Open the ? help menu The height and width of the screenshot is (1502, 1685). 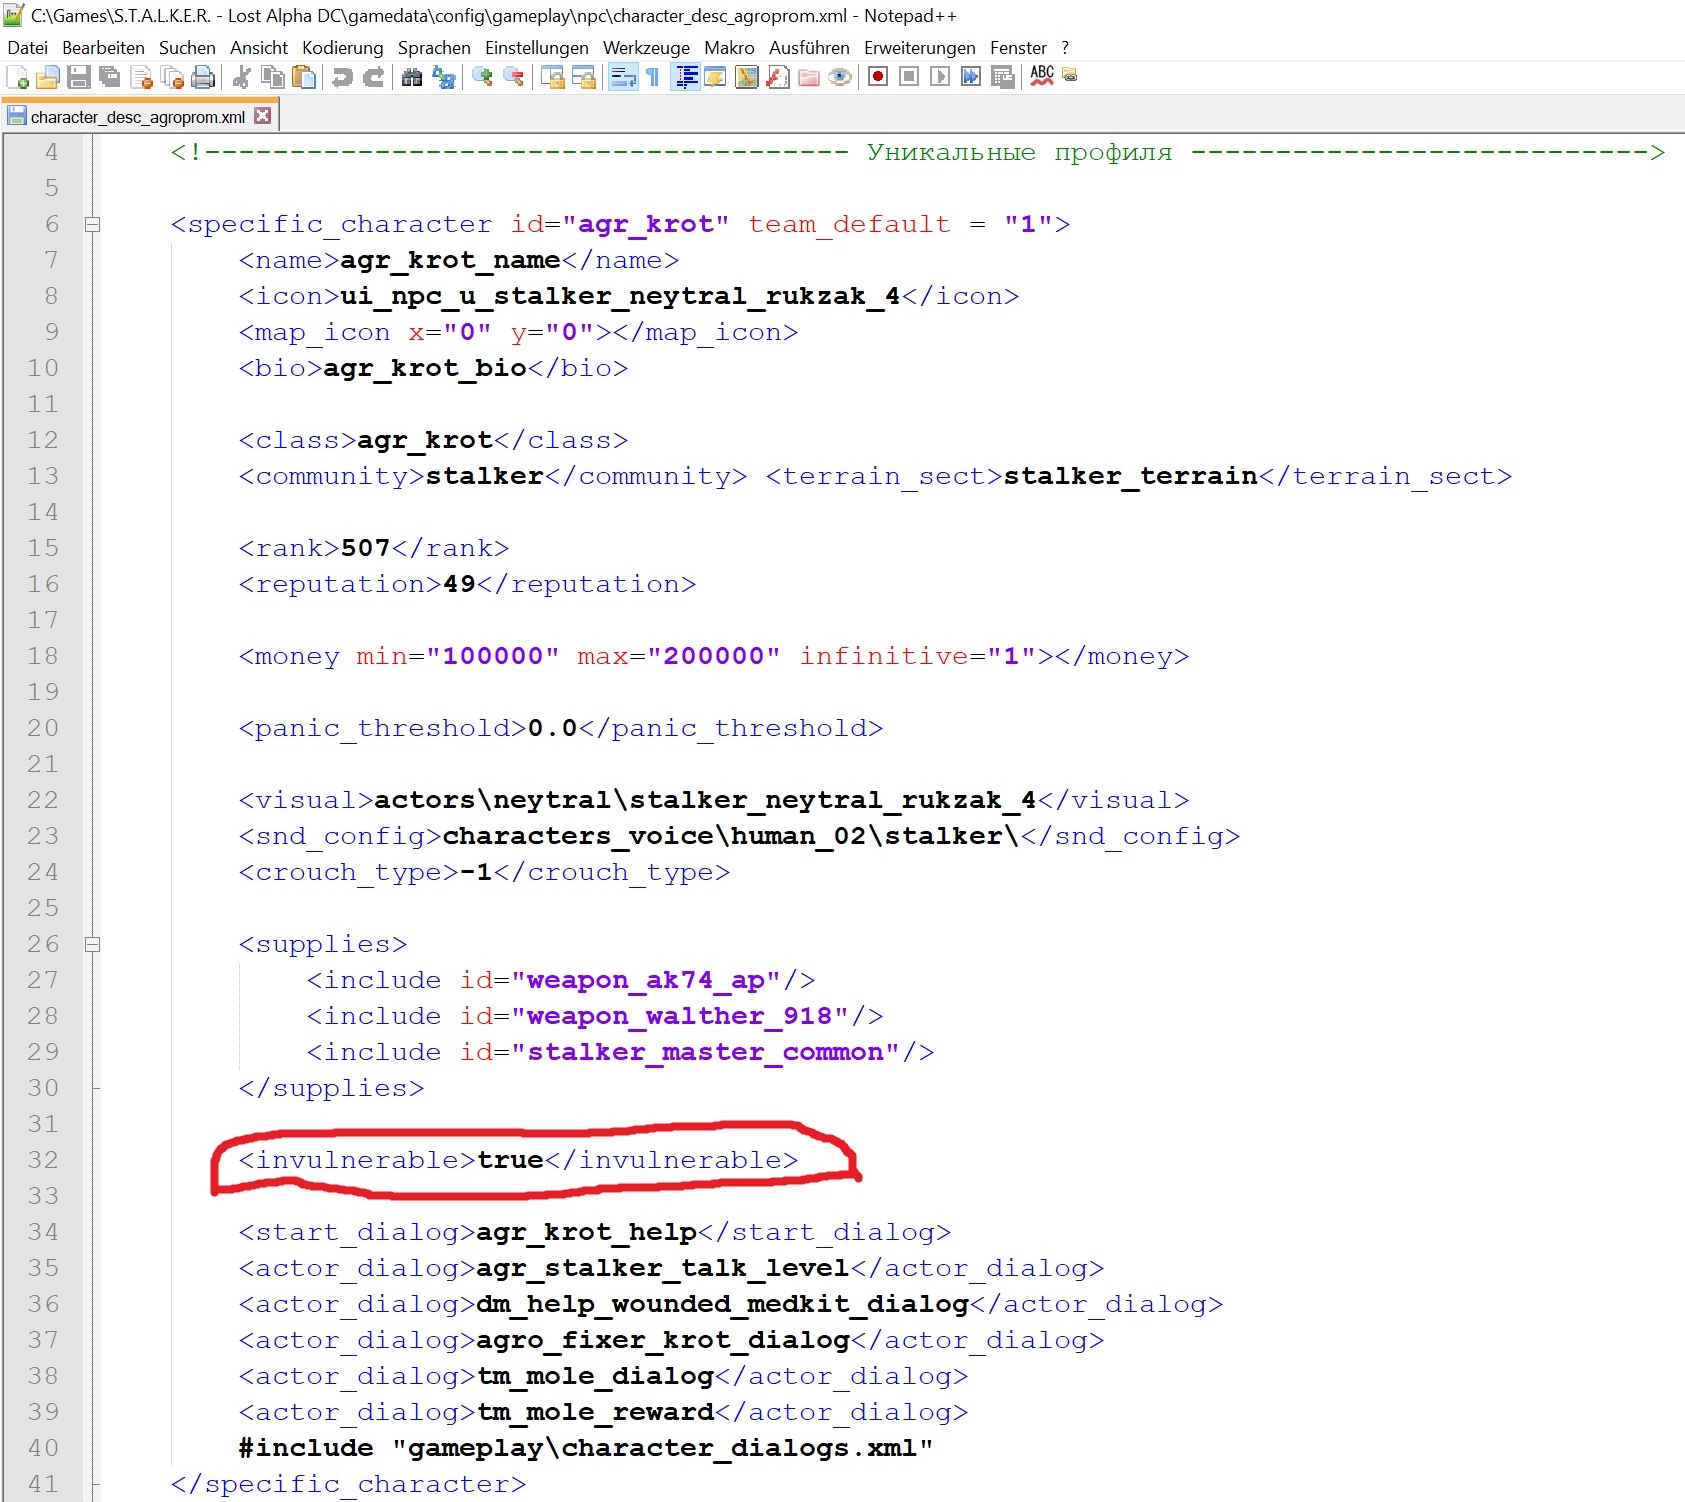(1065, 47)
